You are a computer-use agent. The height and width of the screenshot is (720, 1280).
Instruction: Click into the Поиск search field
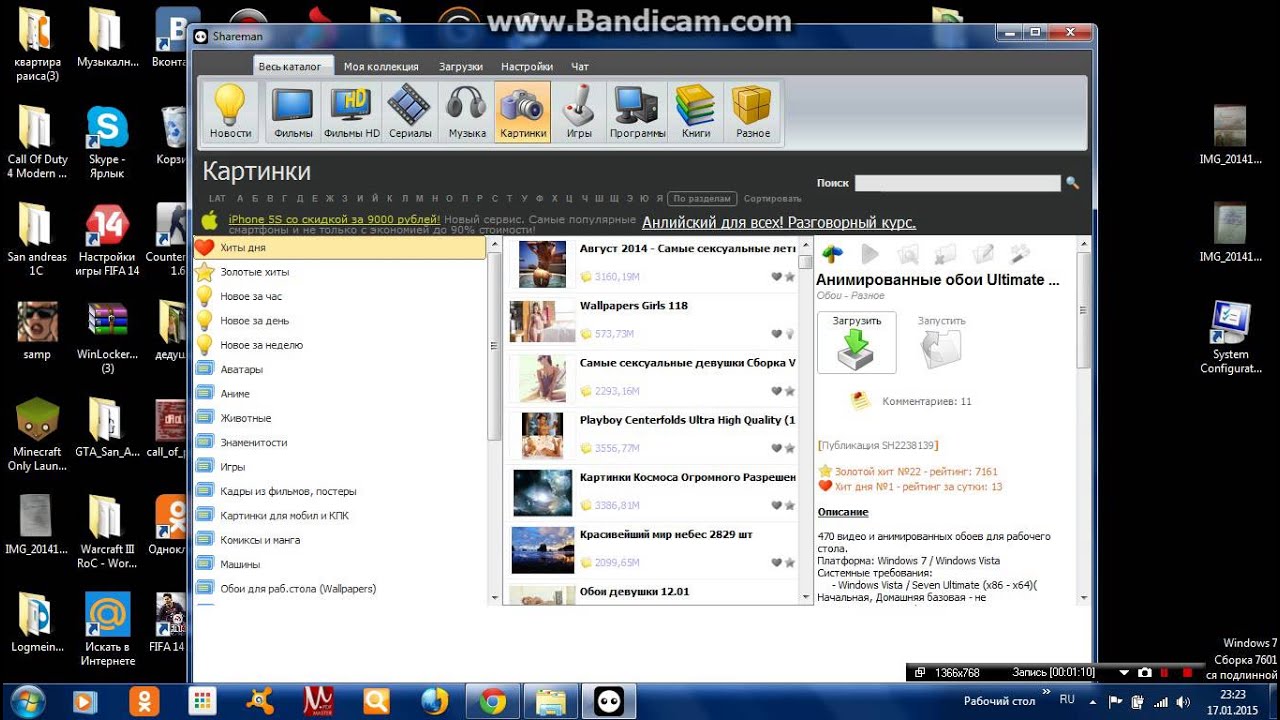[957, 183]
